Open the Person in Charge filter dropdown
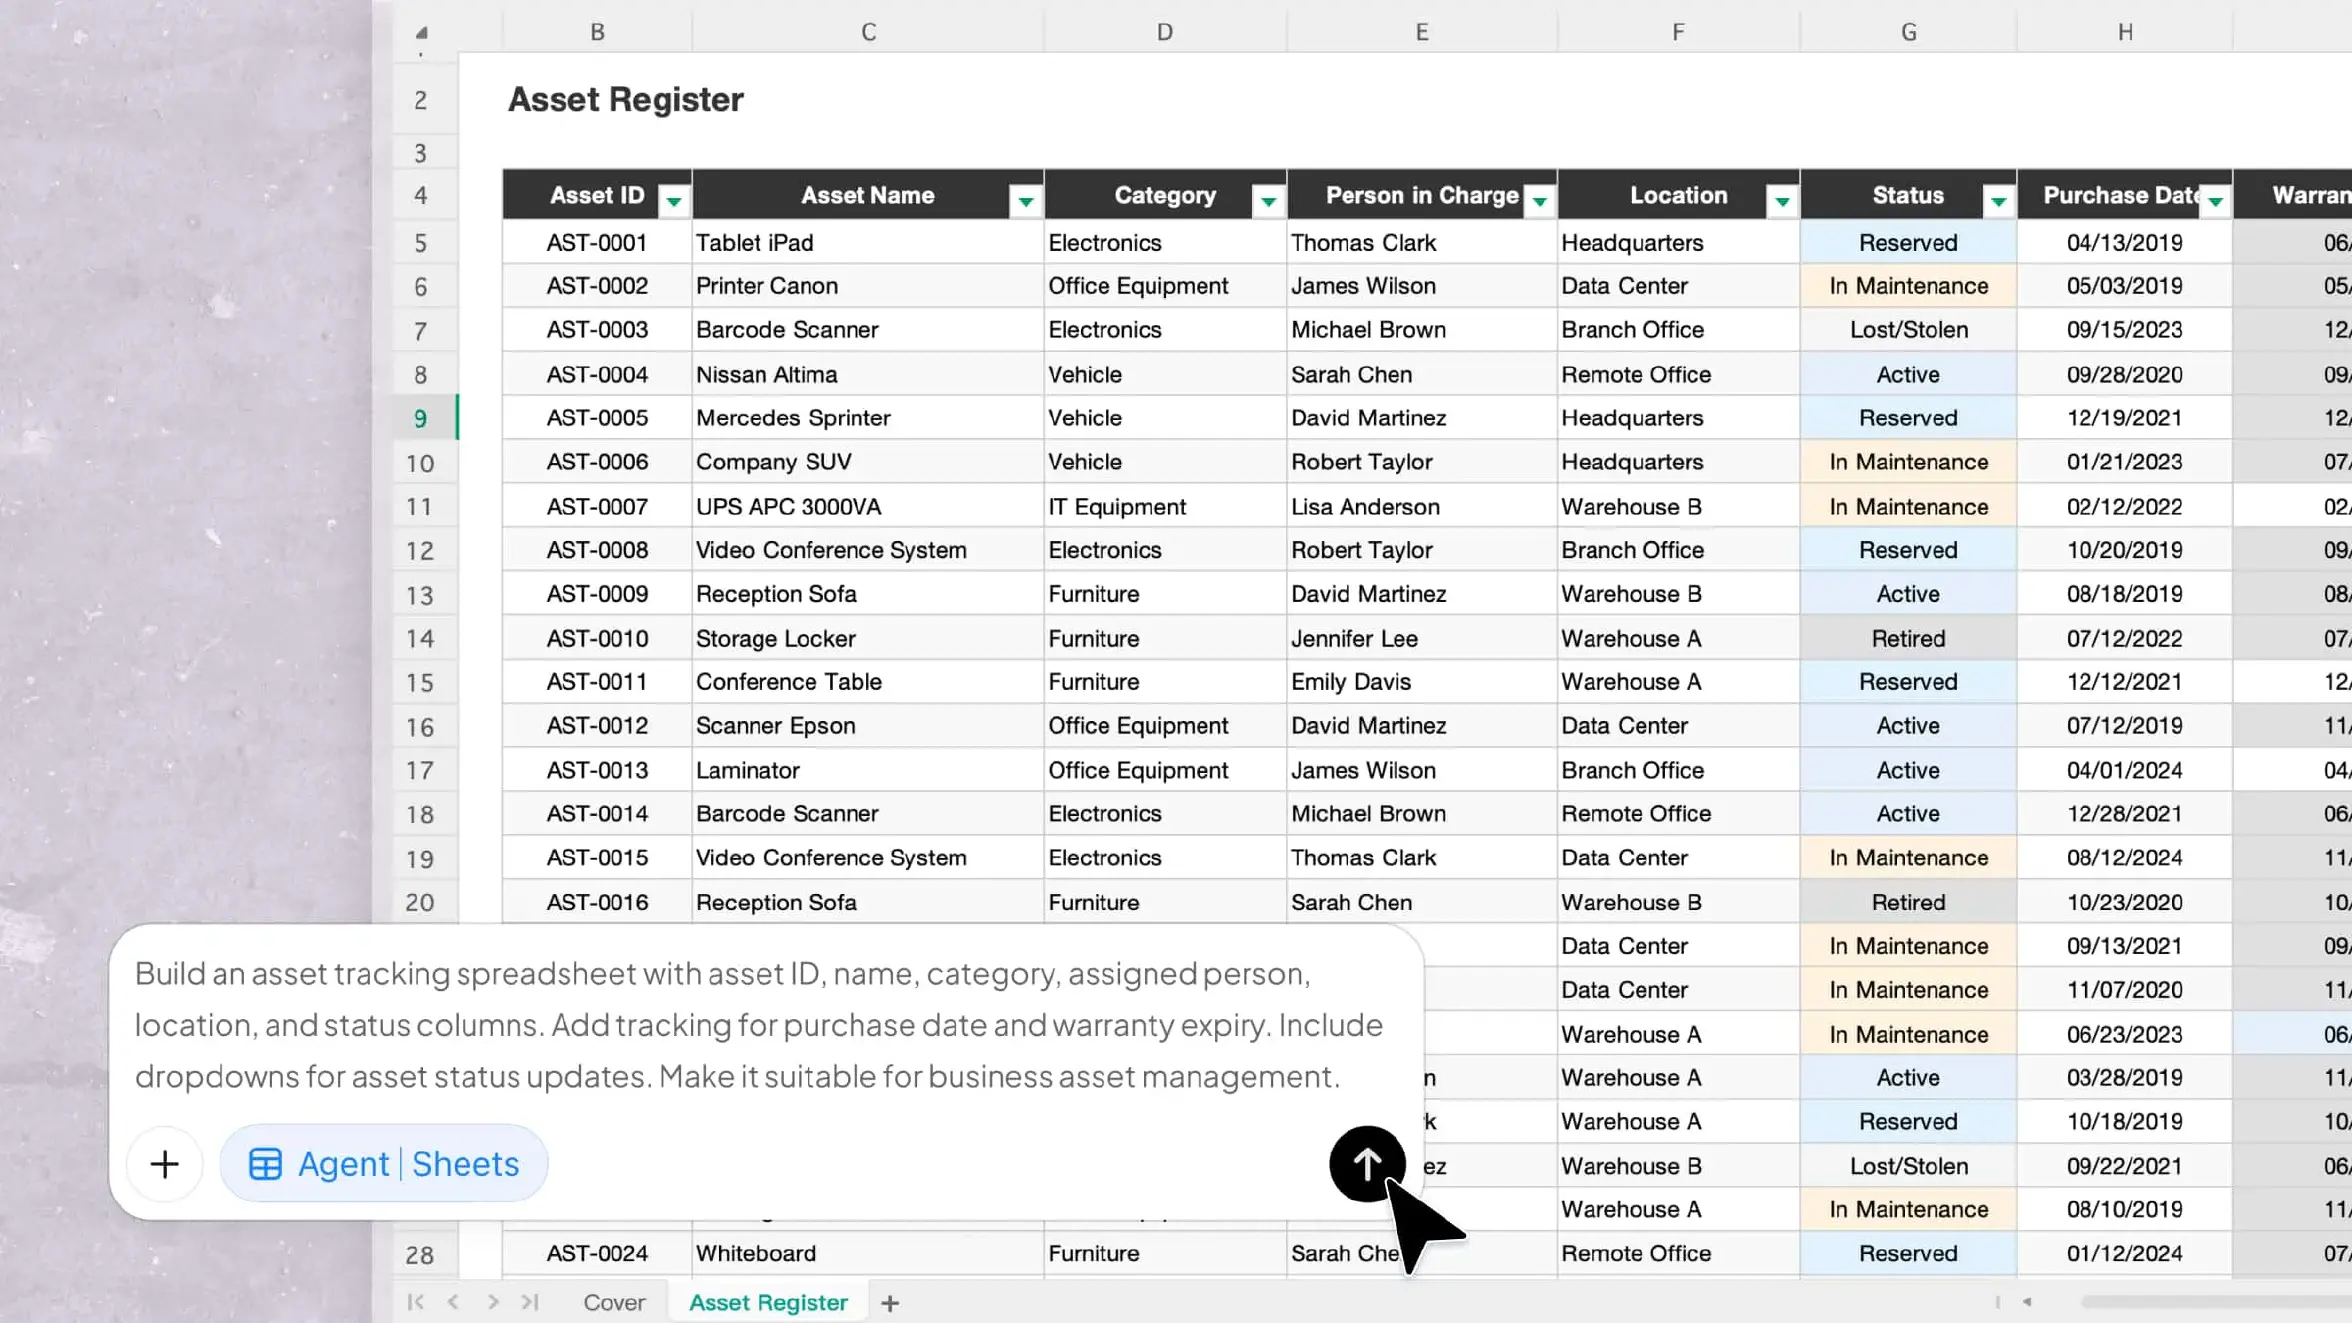 coord(1540,202)
